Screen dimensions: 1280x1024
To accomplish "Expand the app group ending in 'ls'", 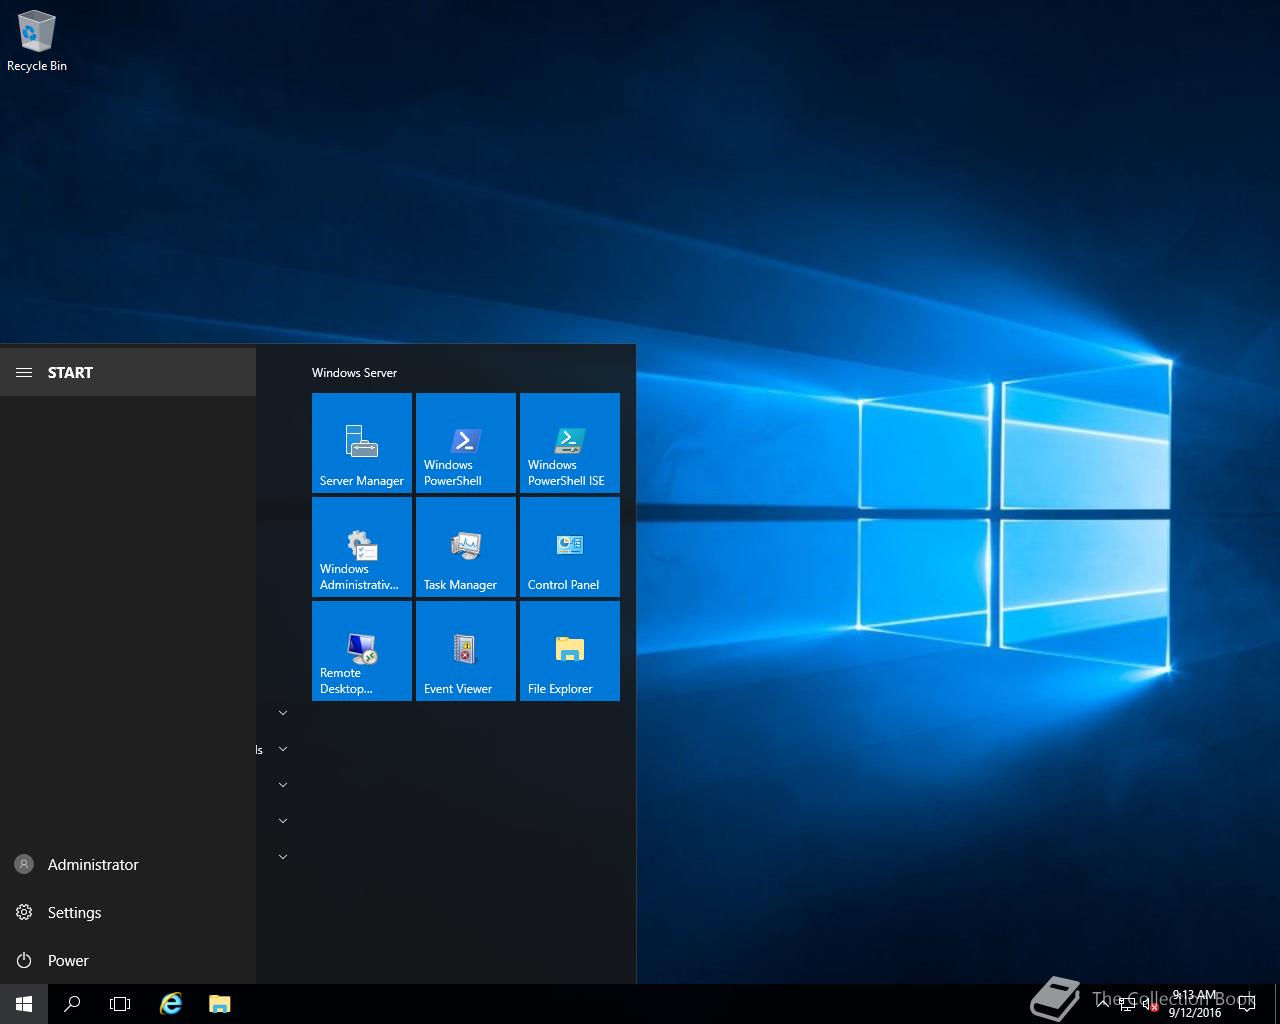I will (x=283, y=749).
